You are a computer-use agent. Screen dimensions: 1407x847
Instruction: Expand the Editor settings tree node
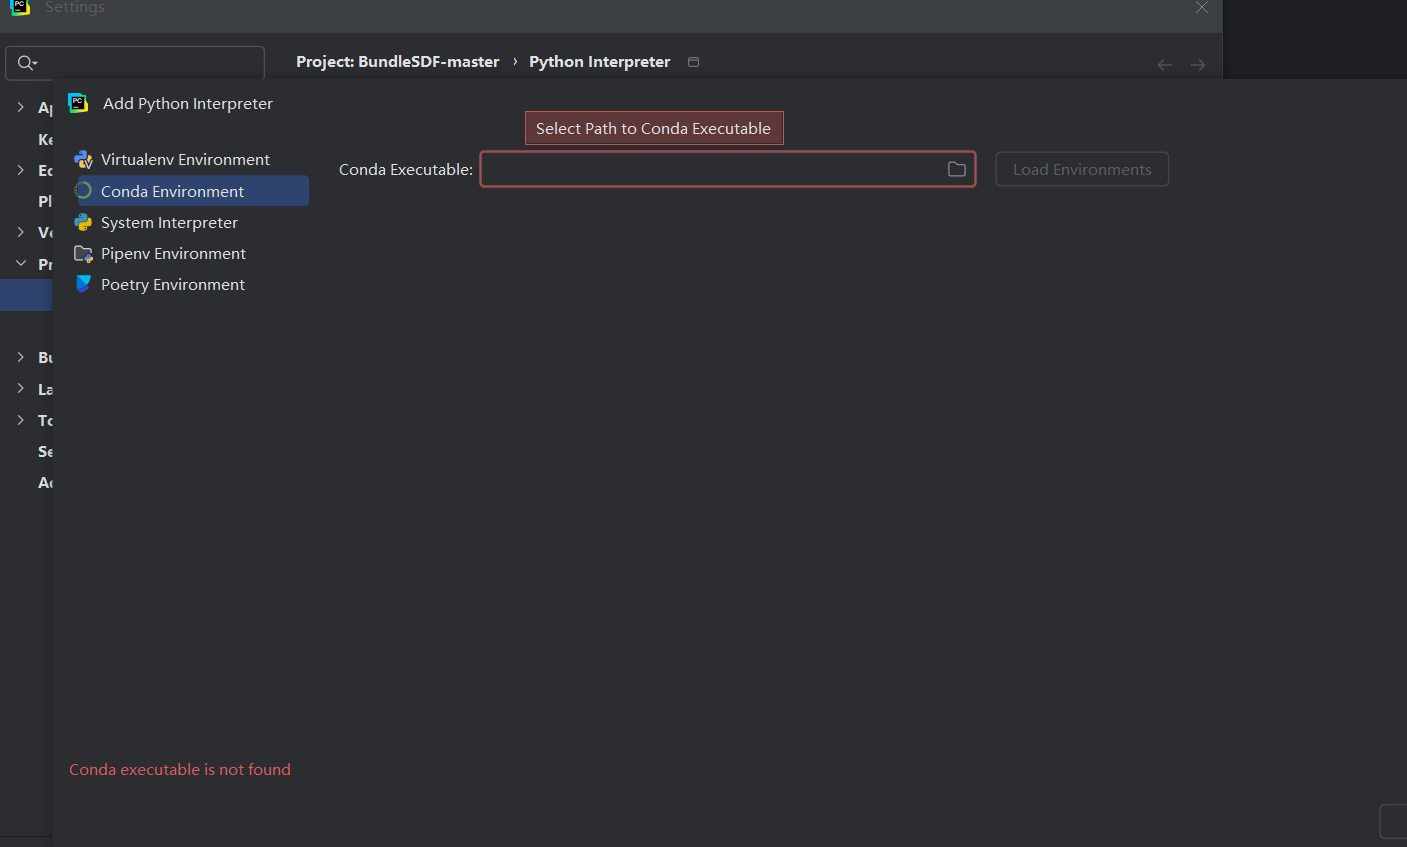tap(20, 170)
